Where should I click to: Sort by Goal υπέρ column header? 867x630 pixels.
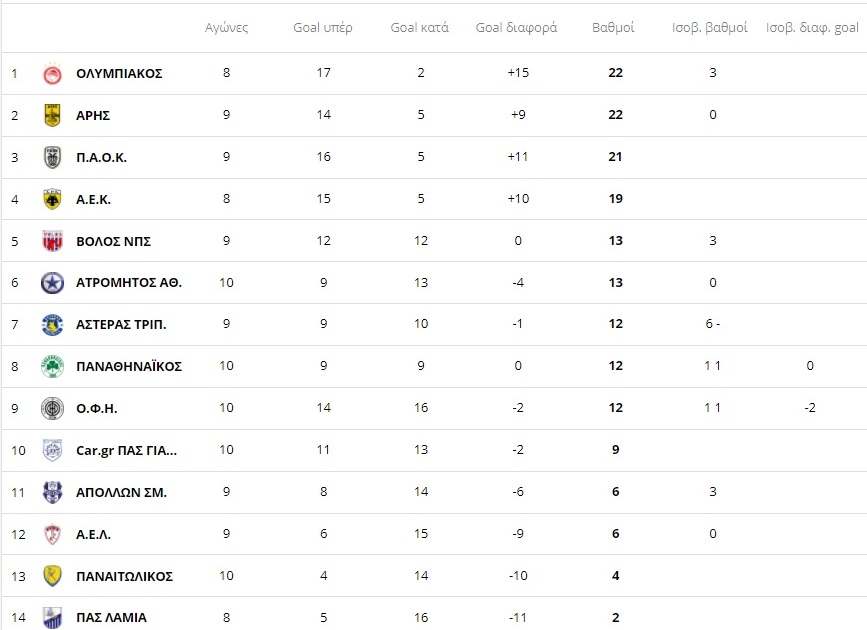tap(322, 27)
